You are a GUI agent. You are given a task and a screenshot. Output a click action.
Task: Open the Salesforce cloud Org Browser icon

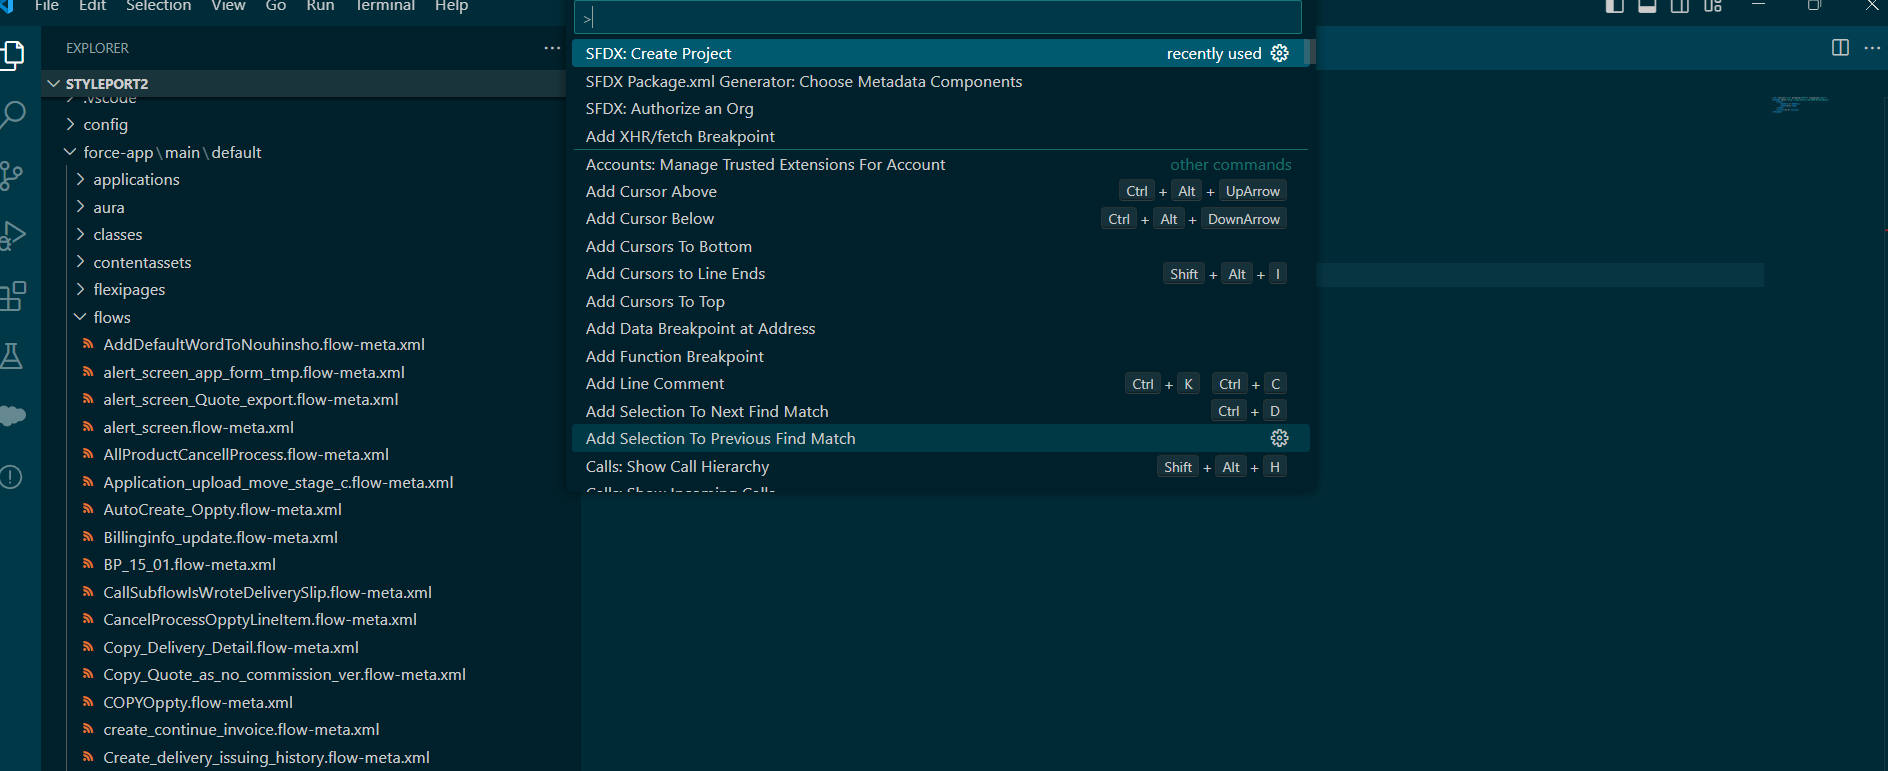click(12, 416)
